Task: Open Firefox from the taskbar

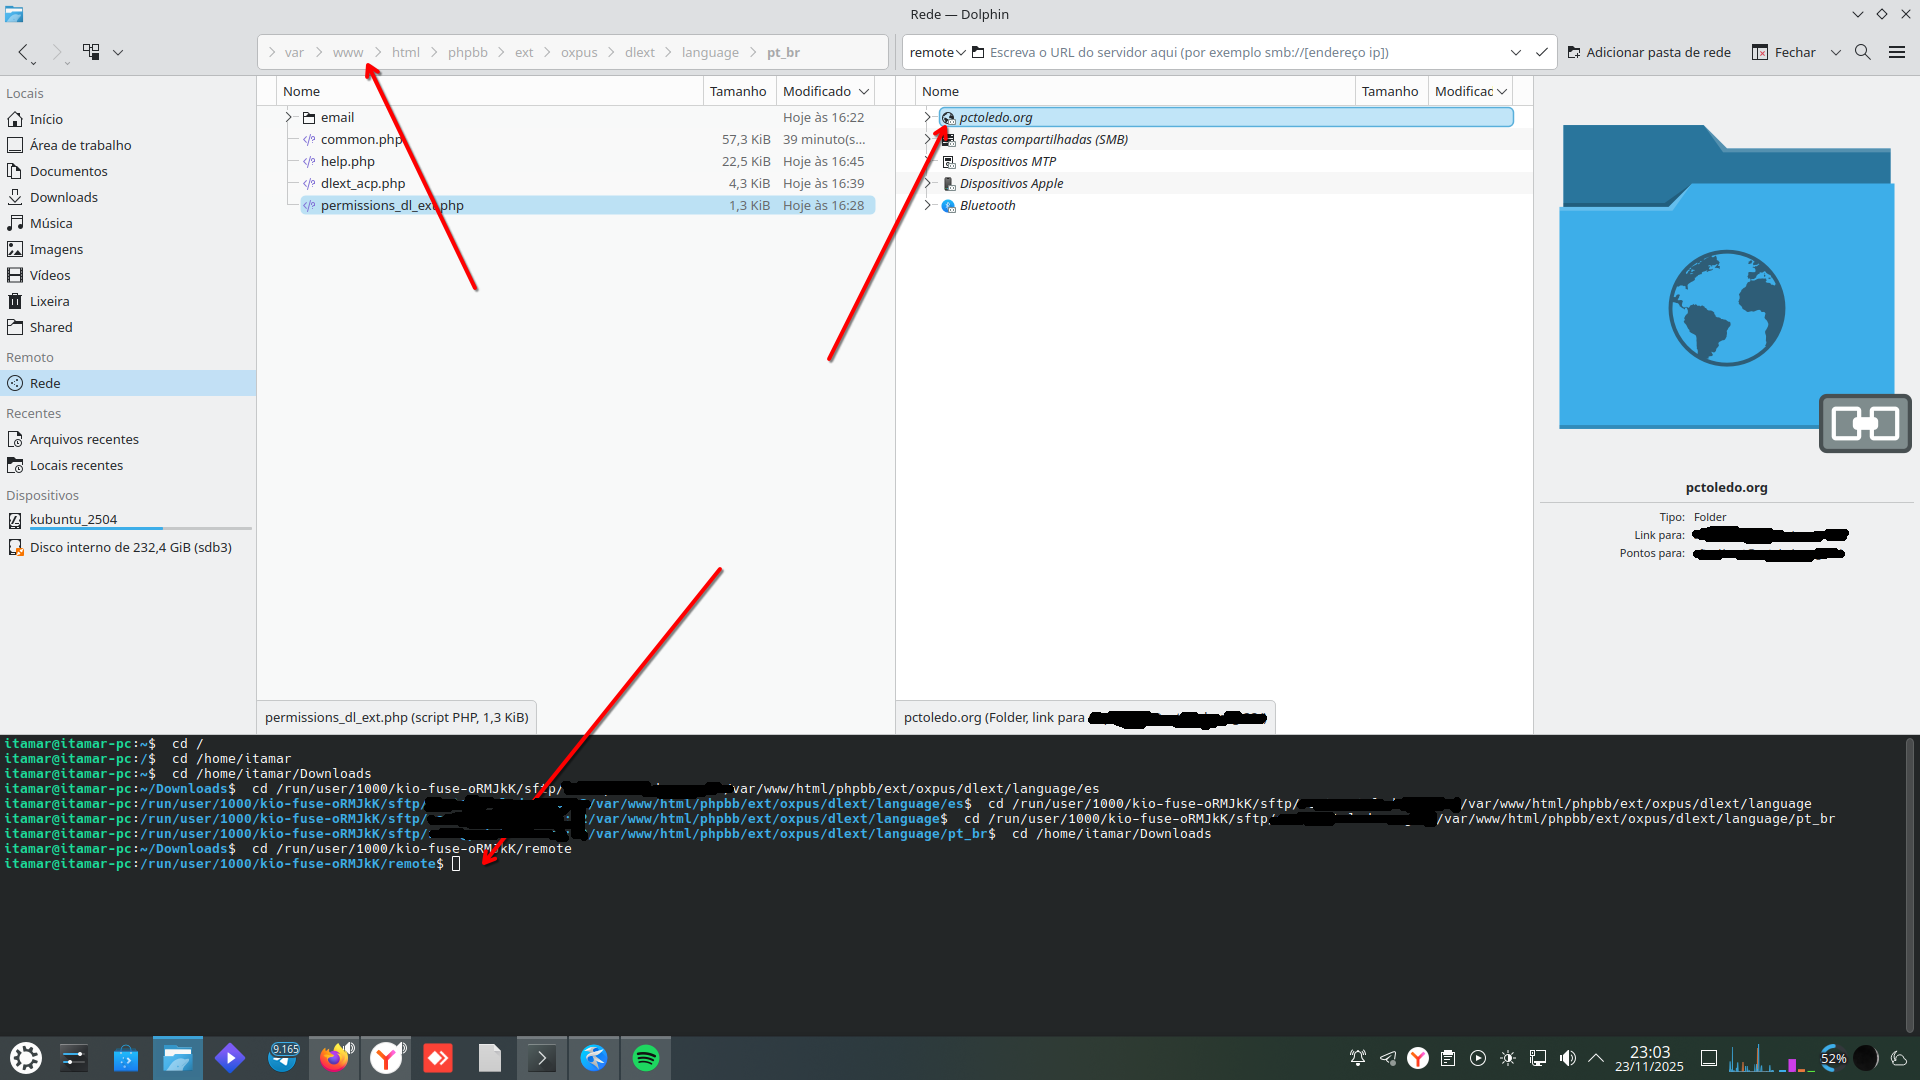Action: [x=334, y=1058]
